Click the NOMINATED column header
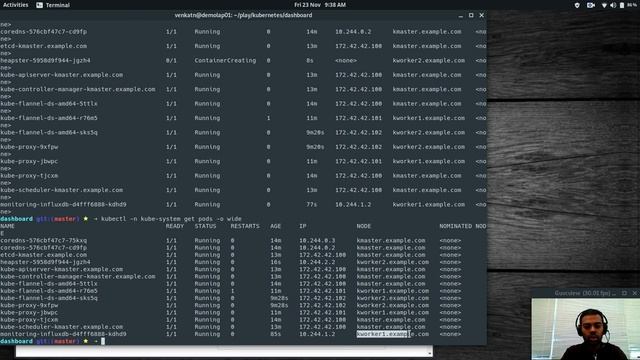This screenshot has height=360, width=640. pyautogui.click(x=456, y=226)
